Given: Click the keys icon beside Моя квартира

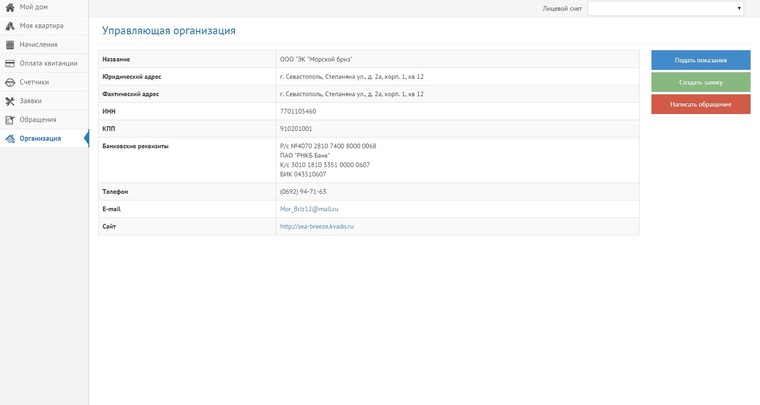Looking at the screenshot, I should pos(10,26).
